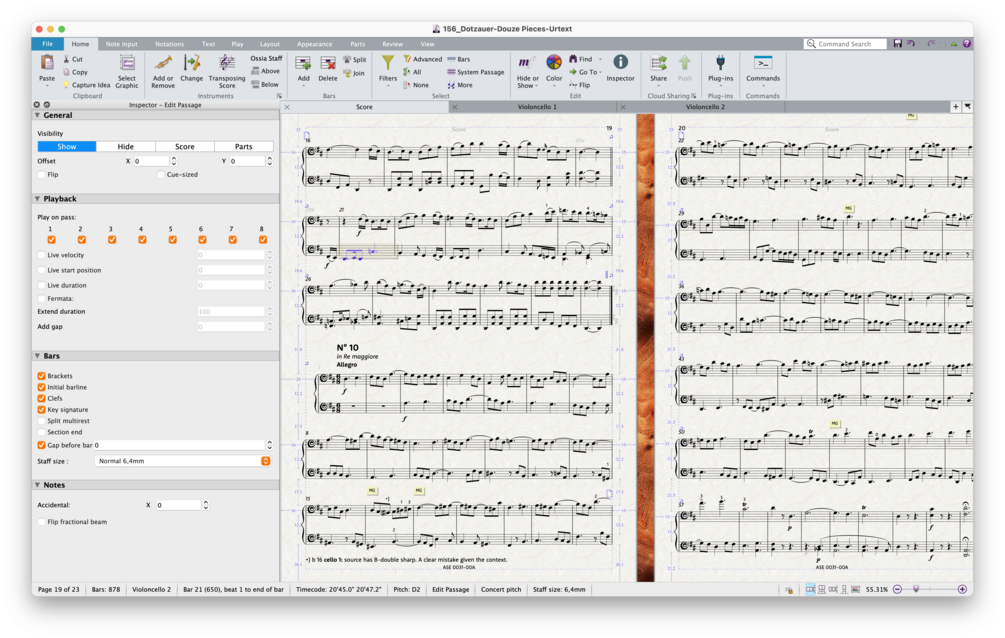1005x638 pixels.
Task: Open the Share tool in Cloud Sharing
Action: click(x=659, y=64)
